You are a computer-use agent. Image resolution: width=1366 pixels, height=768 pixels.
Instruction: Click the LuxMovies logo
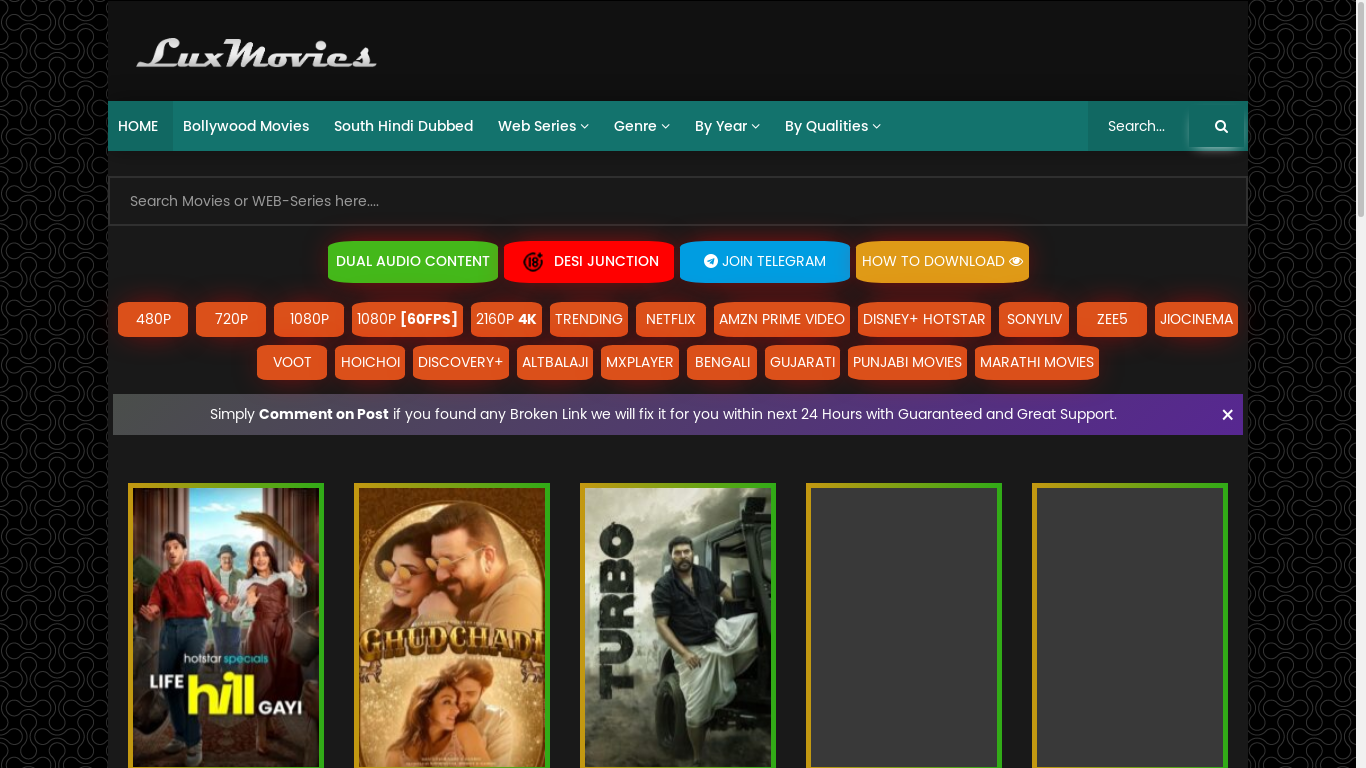[257, 53]
